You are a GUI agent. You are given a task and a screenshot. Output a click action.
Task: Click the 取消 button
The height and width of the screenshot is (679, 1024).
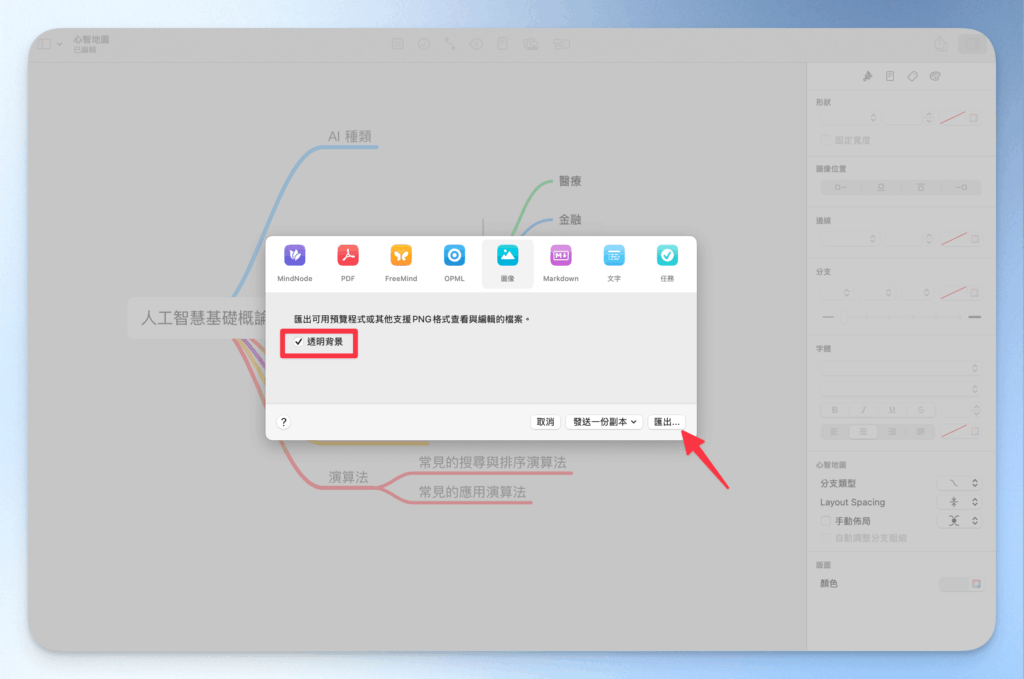pyautogui.click(x=544, y=421)
